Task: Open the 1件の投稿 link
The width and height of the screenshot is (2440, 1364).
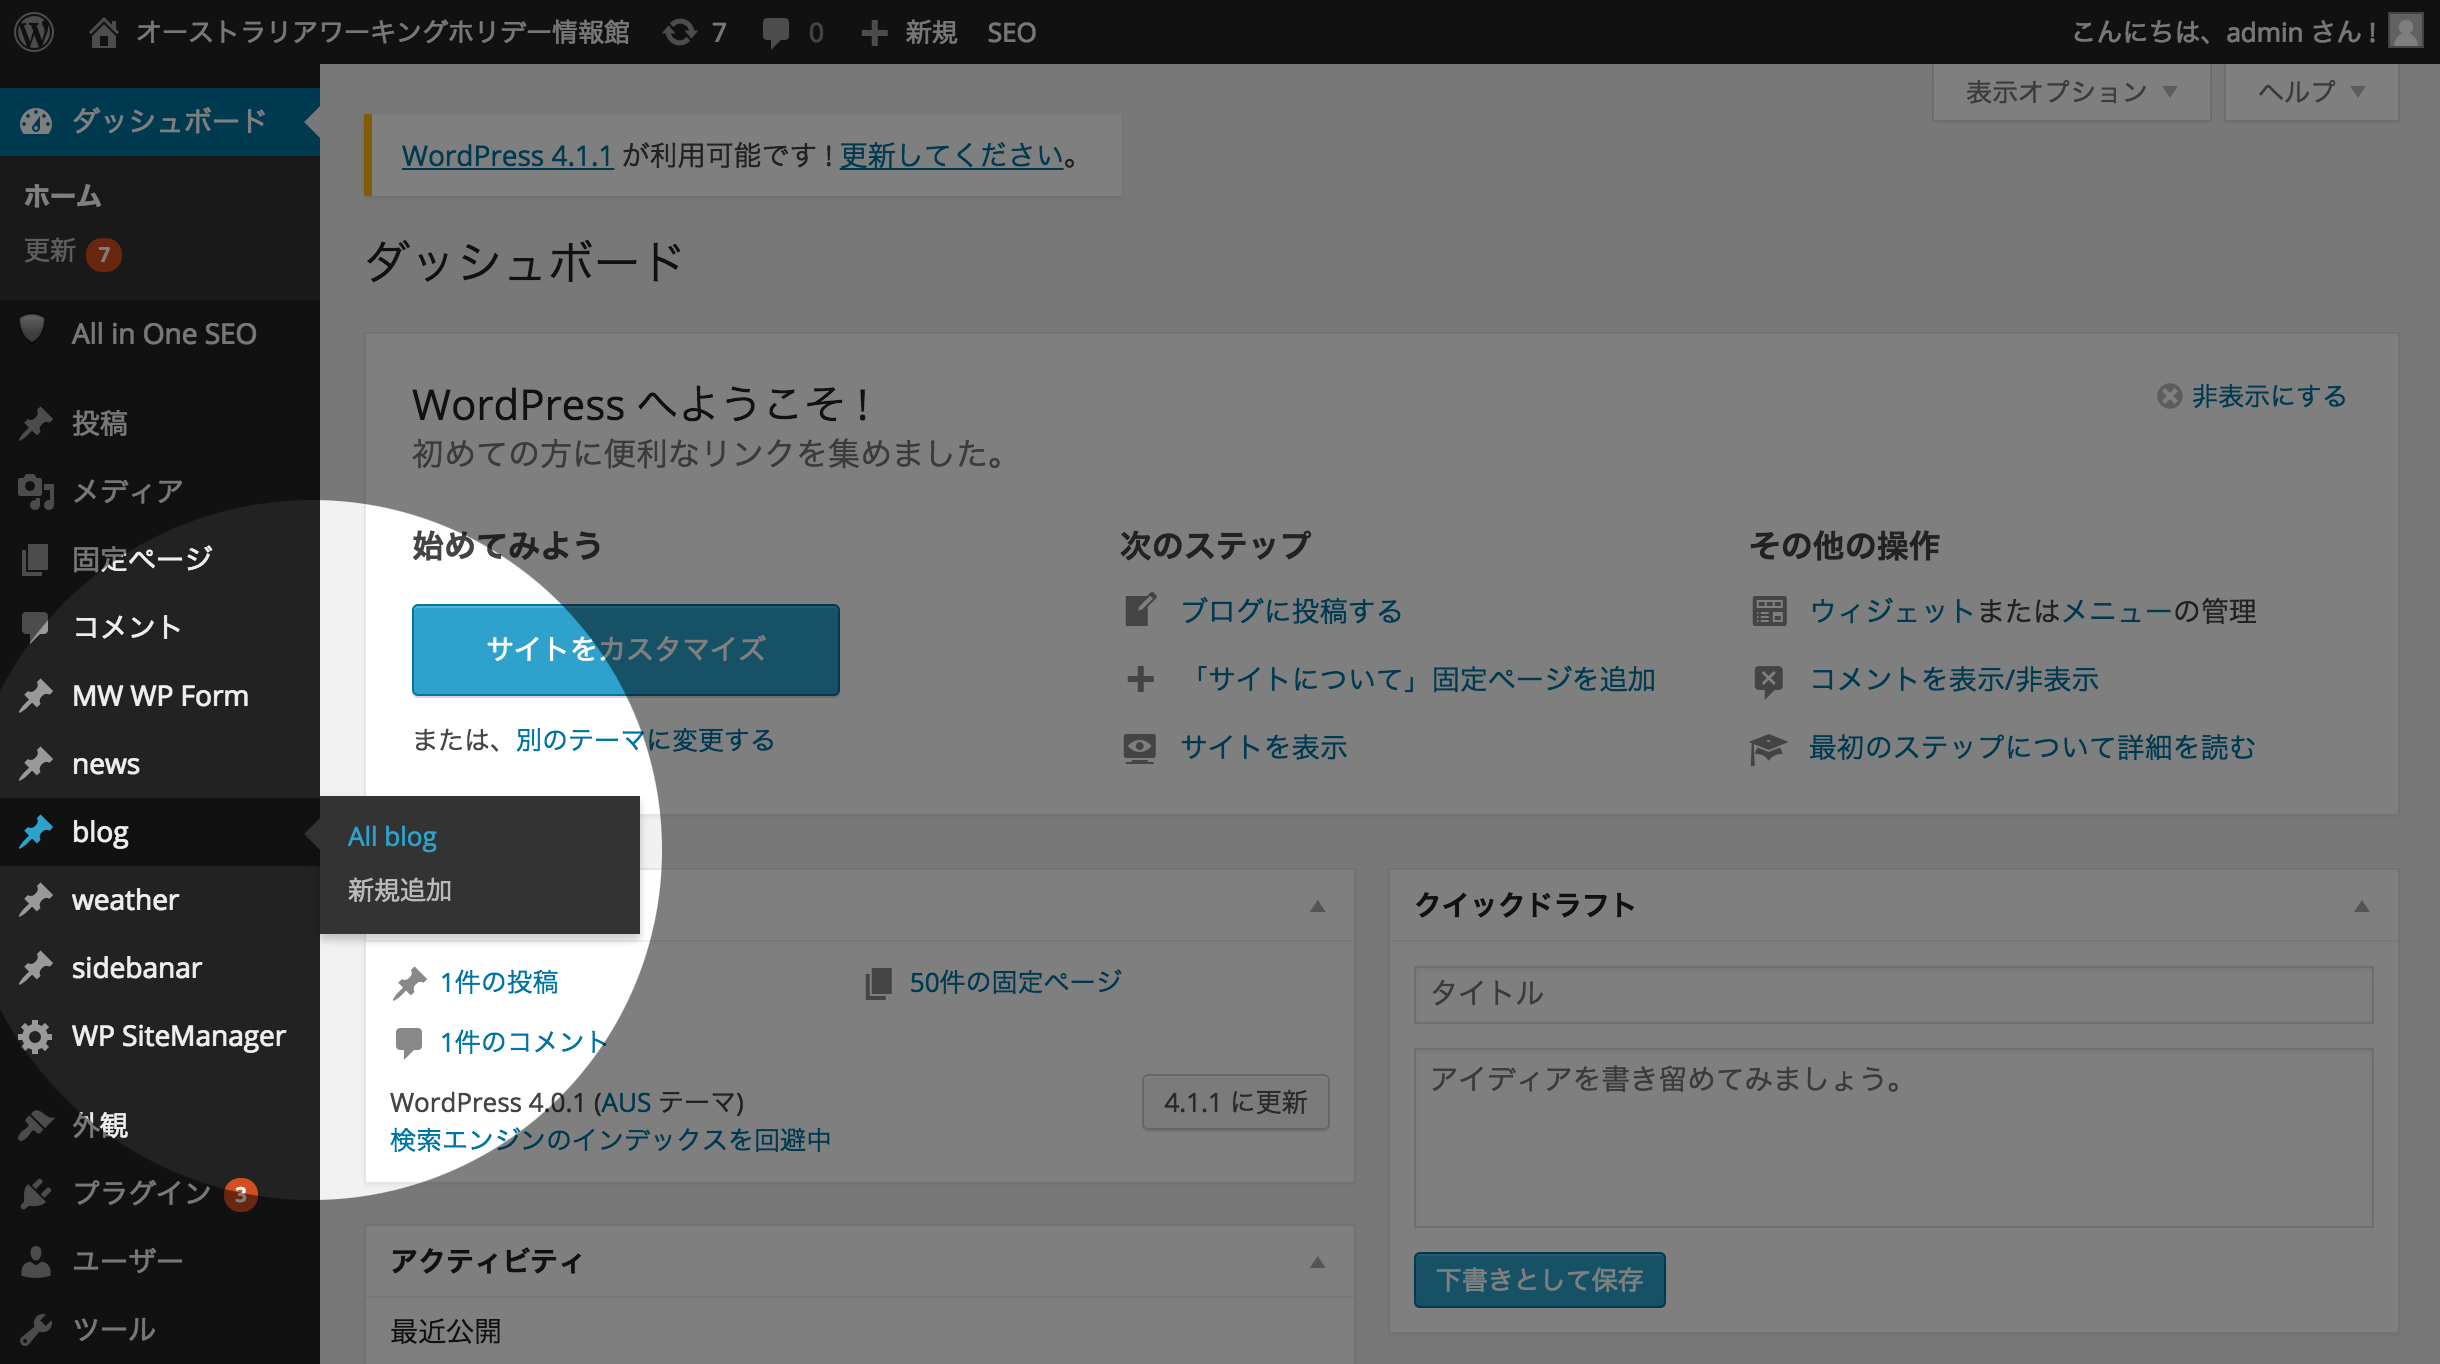Action: tap(499, 982)
